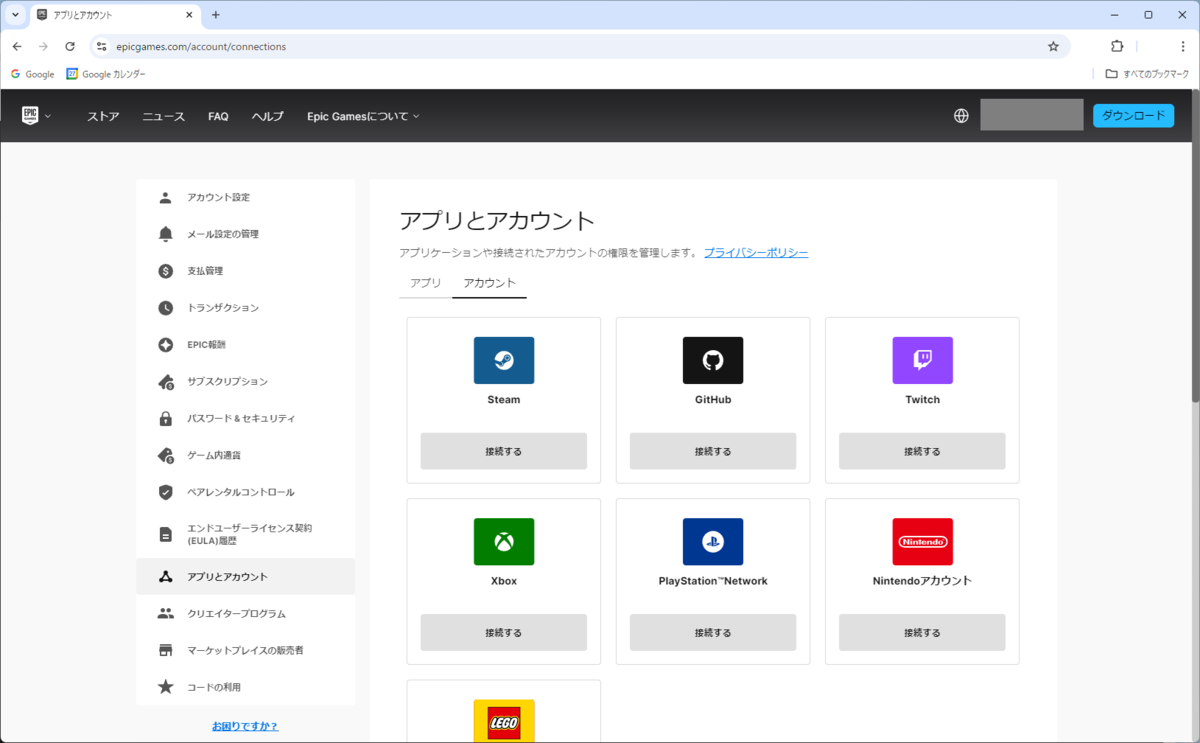The height and width of the screenshot is (743, 1200).
Task: Click the Epic Games logo icon
Action: pyautogui.click(x=30, y=116)
